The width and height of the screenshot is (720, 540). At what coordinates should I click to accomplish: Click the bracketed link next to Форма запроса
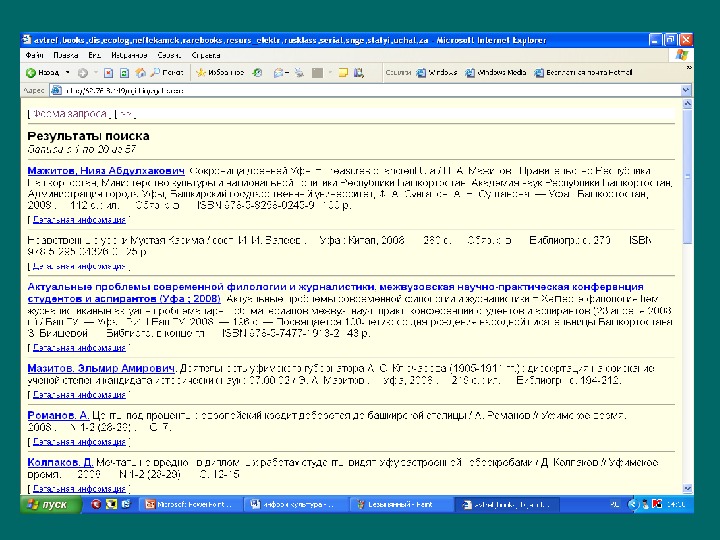click(125, 114)
